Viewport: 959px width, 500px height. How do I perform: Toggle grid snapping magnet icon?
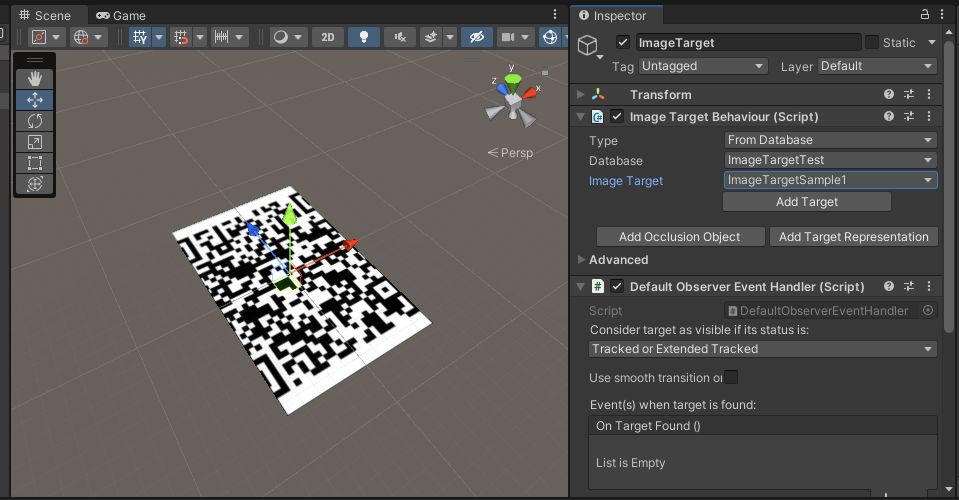(181, 37)
